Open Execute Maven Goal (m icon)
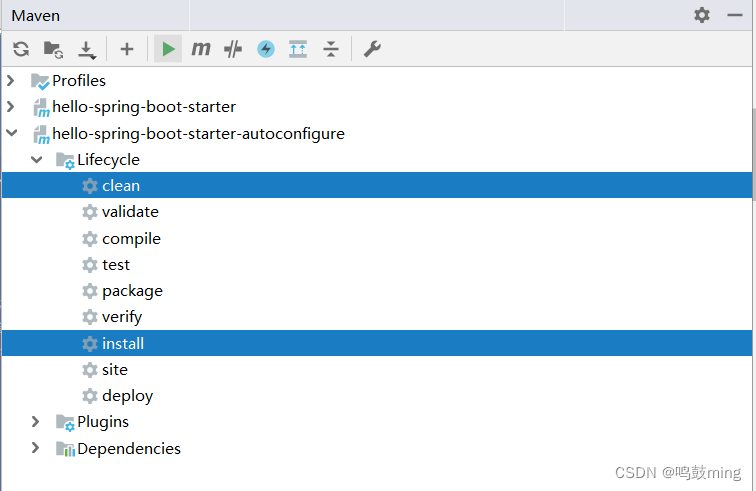Image resolution: width=756 pixels, height=491 pixels. pyautogui.click(x=201, y=49)
